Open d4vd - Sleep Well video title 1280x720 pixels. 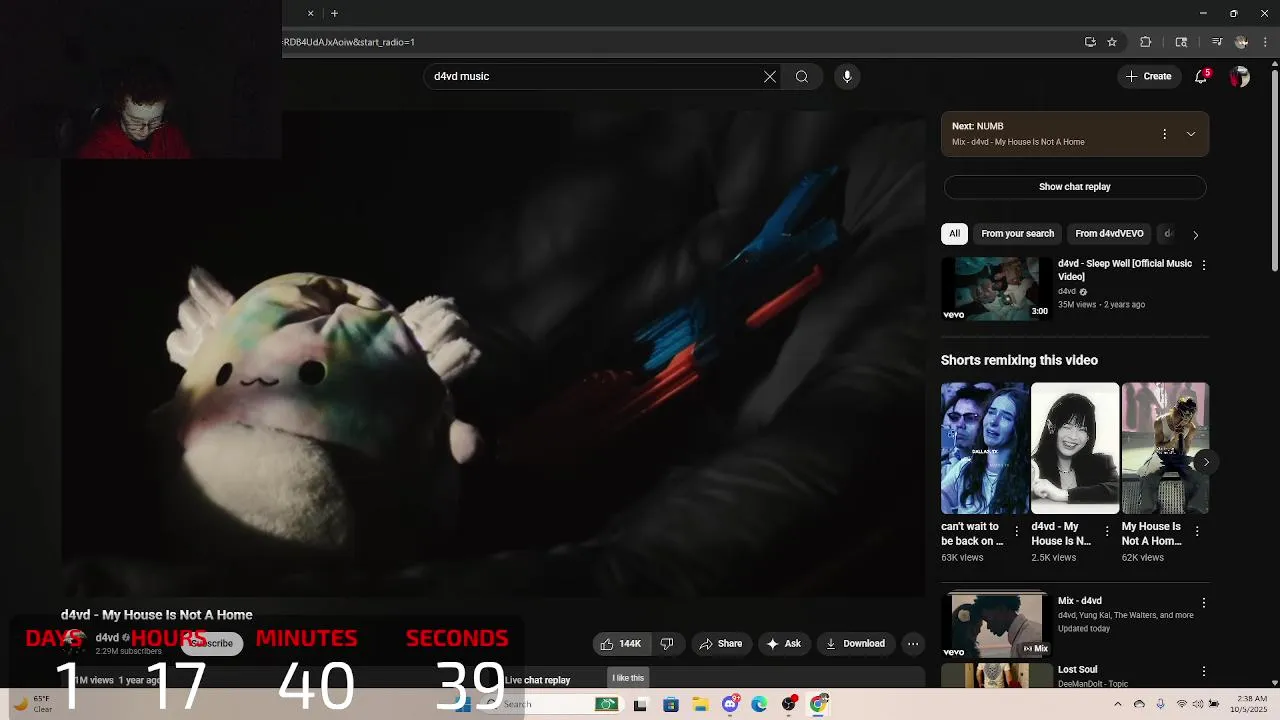[1125, 270]
